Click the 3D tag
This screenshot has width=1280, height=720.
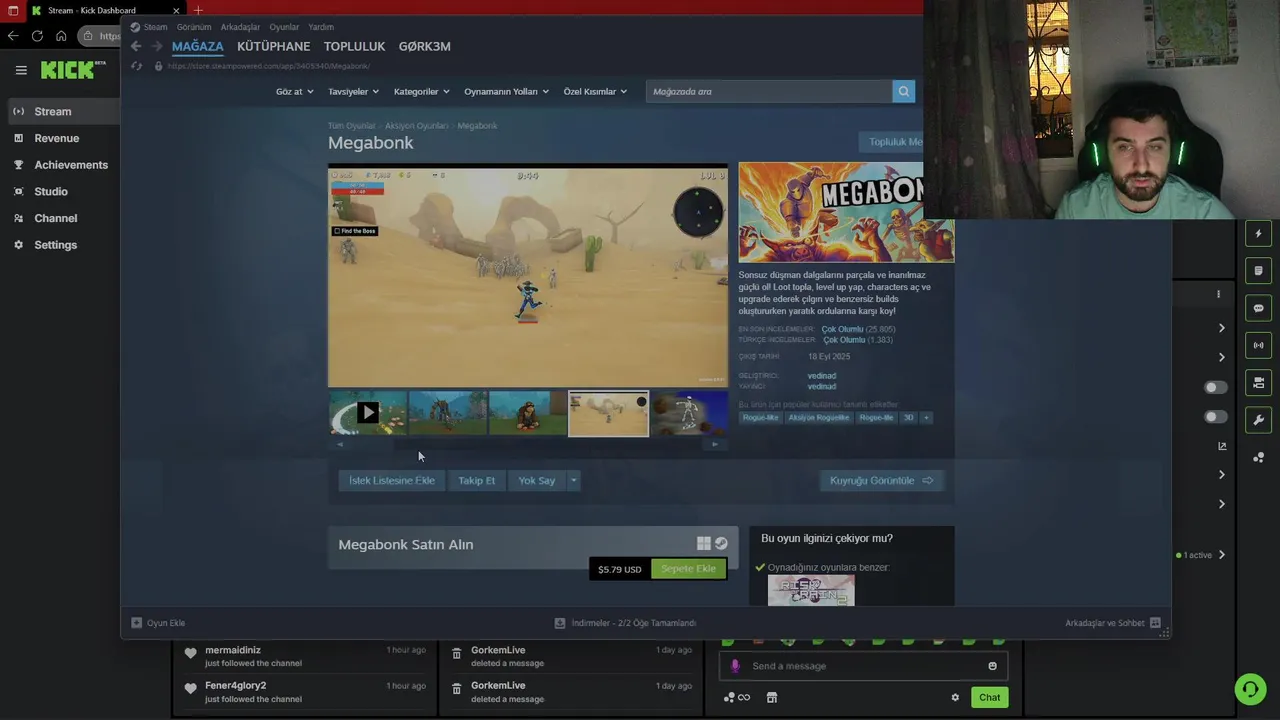point(908,417)
